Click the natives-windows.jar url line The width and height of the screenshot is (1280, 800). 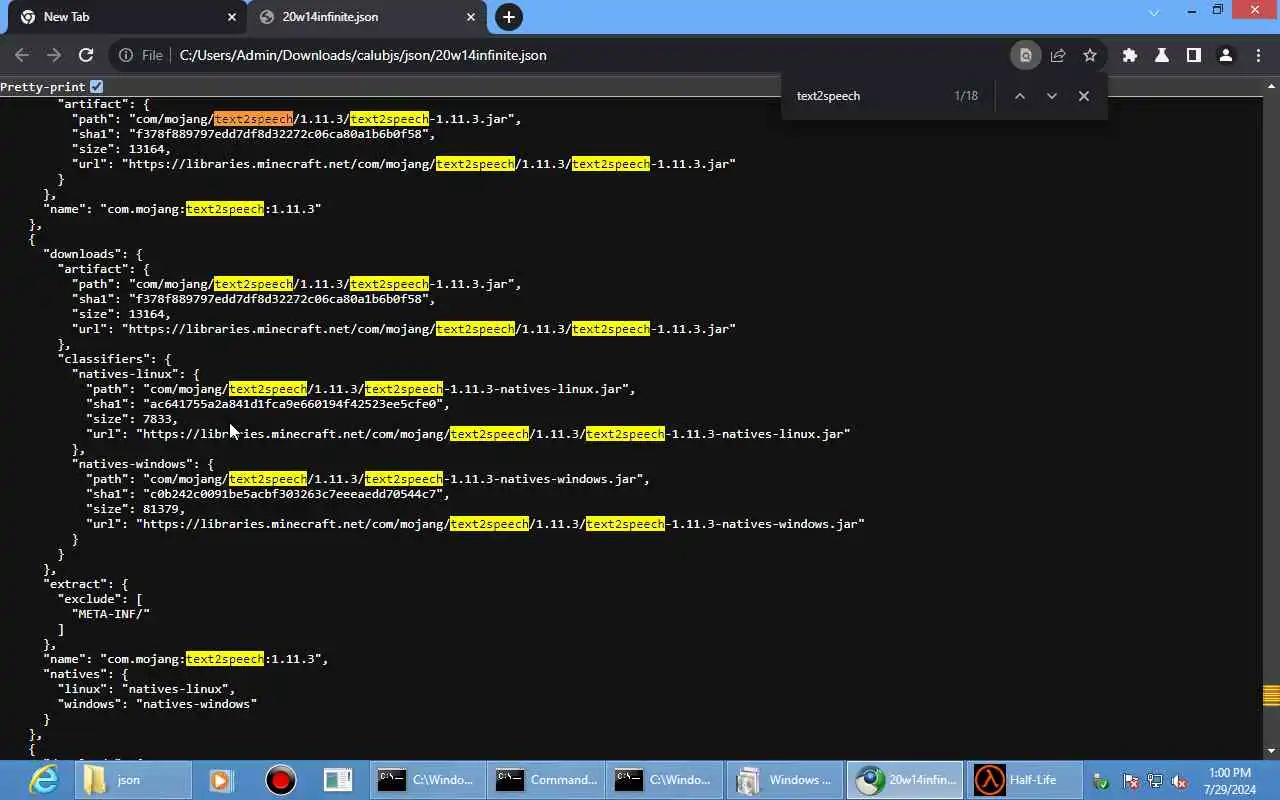tap(475, 524)
